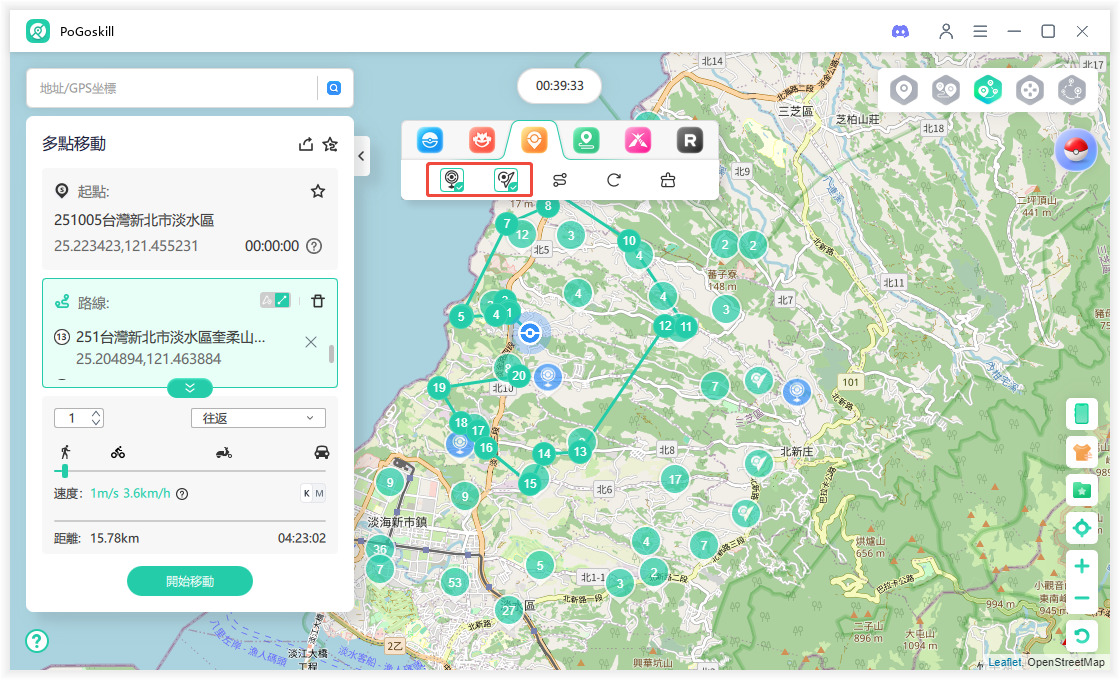
Task: Focus the address/GPS coordinates input field
Action: point(175,88)
